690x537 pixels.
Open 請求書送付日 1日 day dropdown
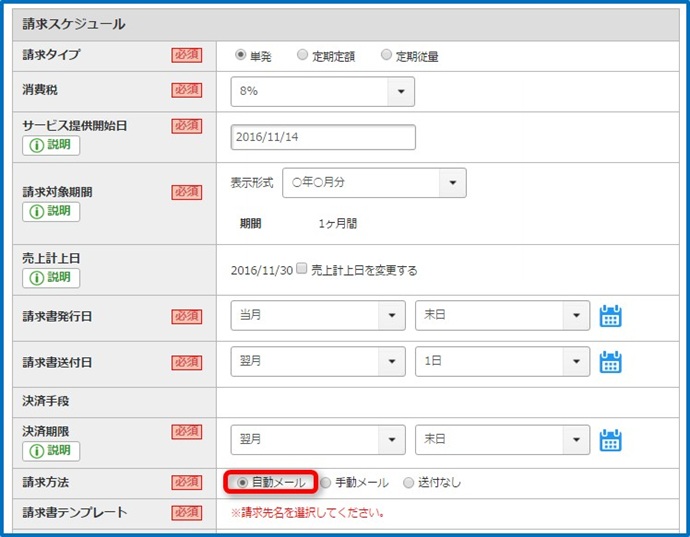point(503,361)
